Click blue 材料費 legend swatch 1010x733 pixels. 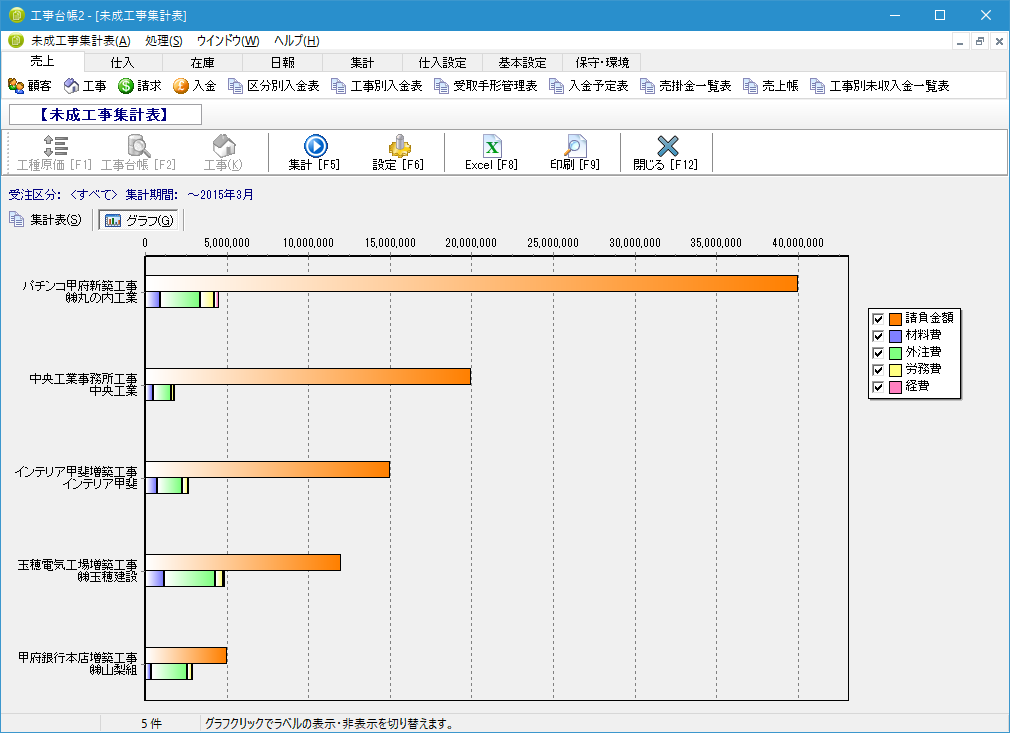click(895, 336)
